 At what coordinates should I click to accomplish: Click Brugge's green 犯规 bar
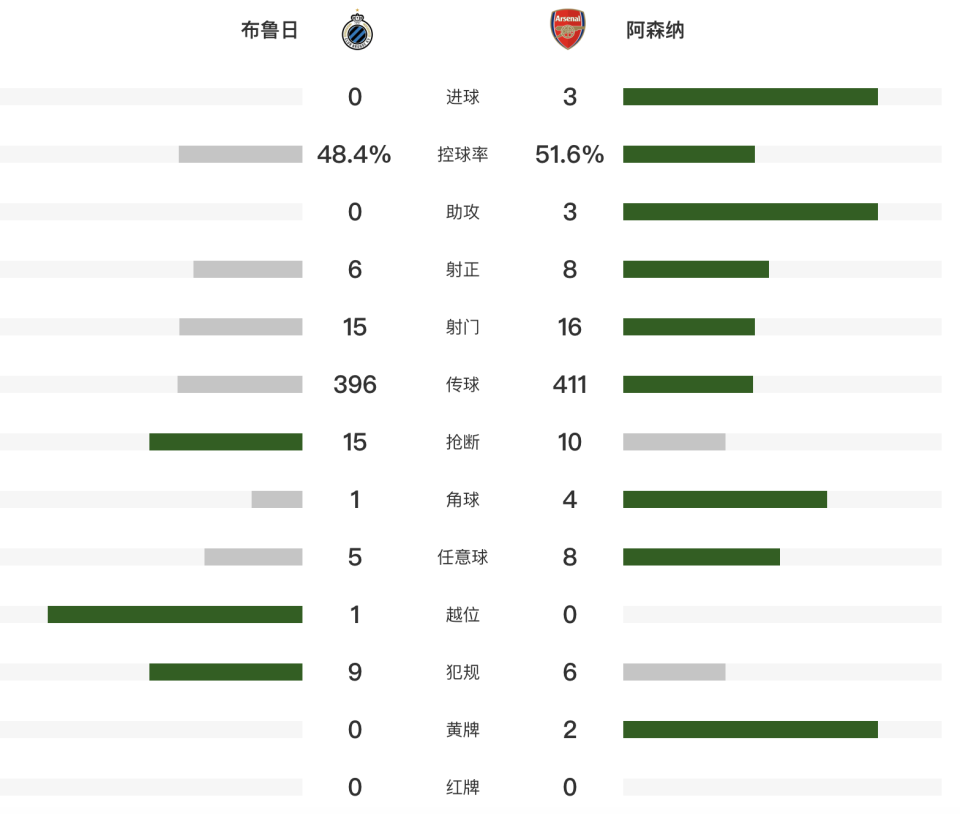pyautogui.click(x=226, y=672)
